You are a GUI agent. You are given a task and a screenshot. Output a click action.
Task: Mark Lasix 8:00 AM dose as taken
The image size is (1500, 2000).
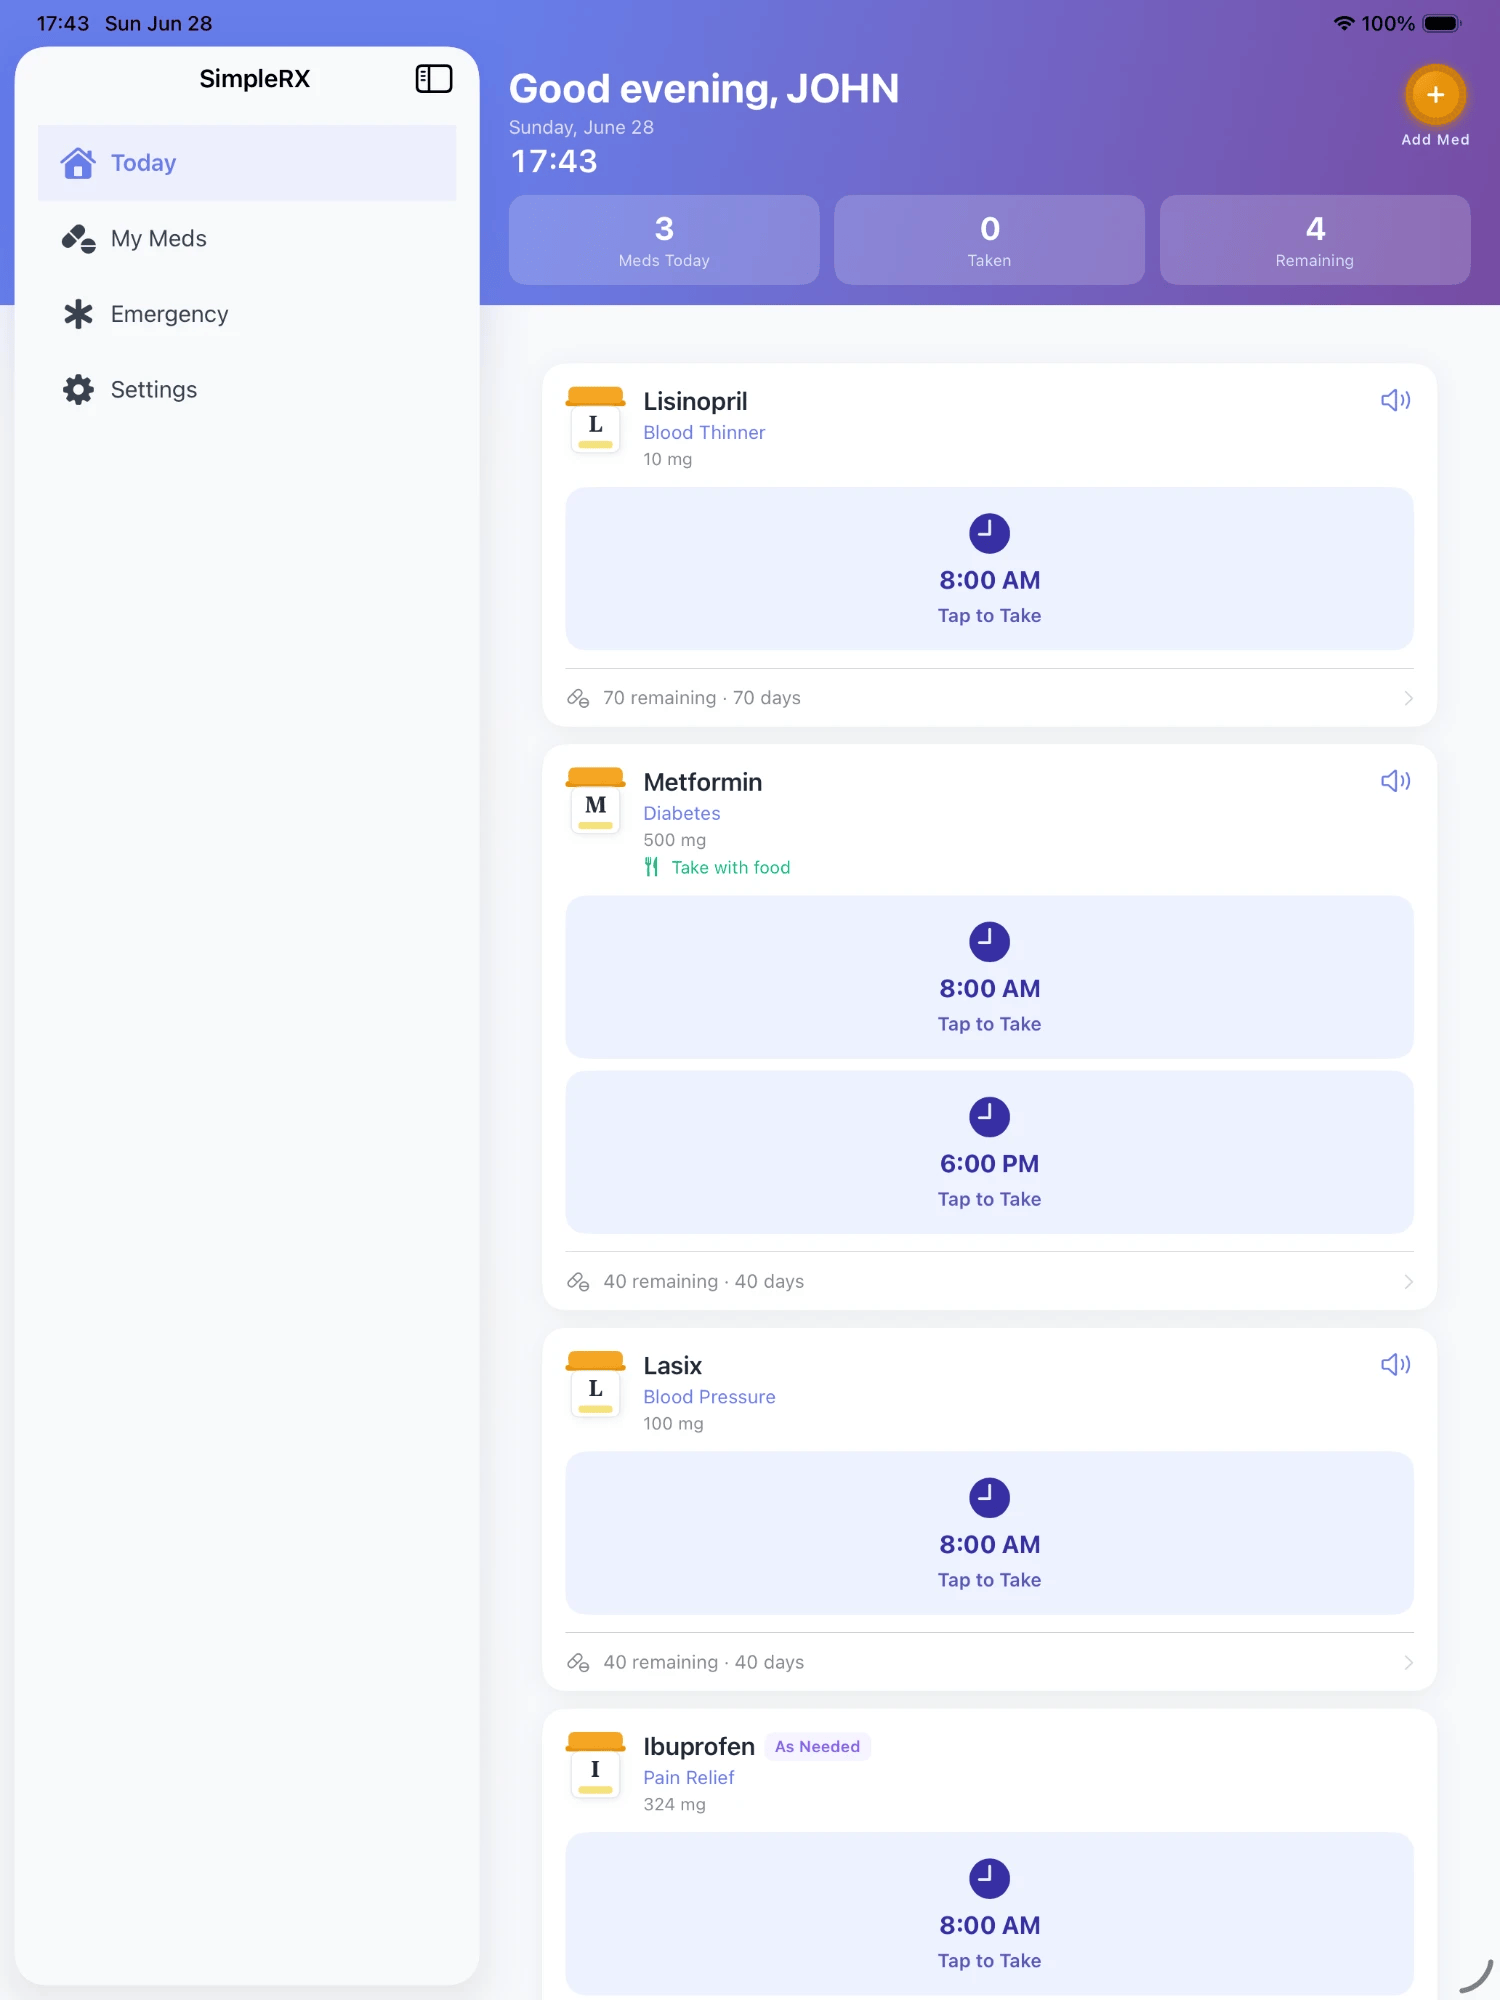pos(989,1533)
